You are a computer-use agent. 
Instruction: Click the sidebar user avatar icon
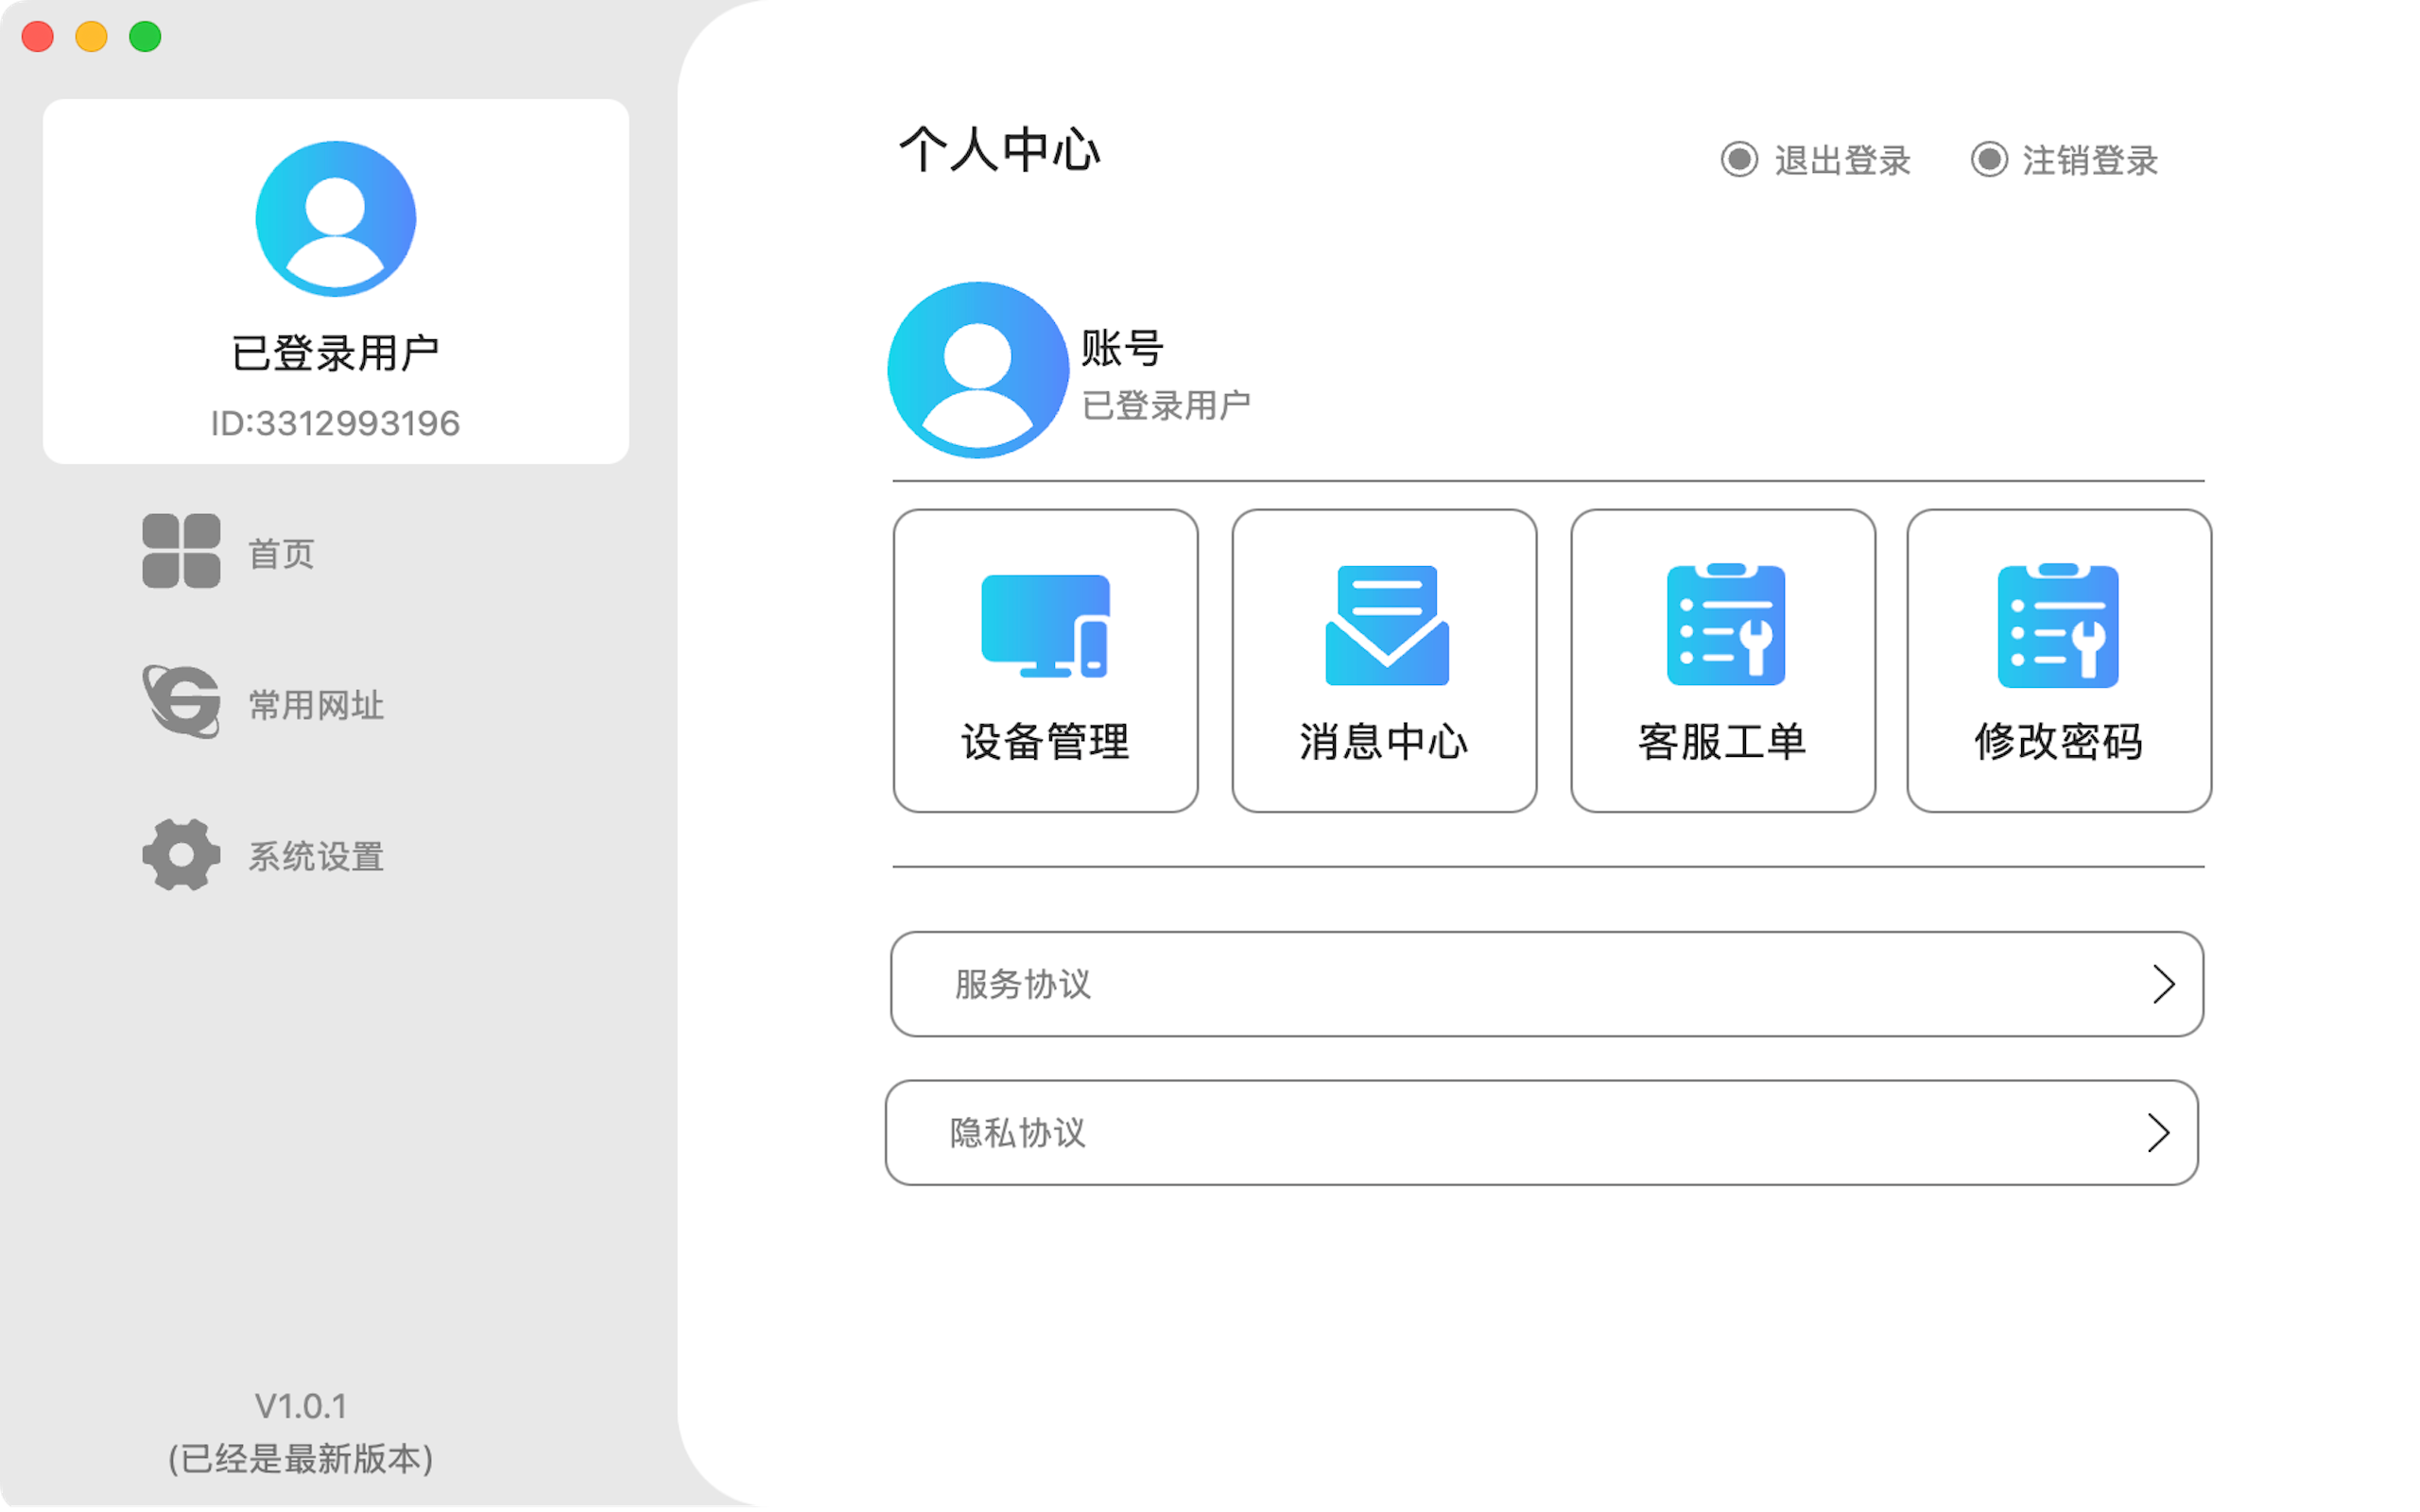pos(335,219)
